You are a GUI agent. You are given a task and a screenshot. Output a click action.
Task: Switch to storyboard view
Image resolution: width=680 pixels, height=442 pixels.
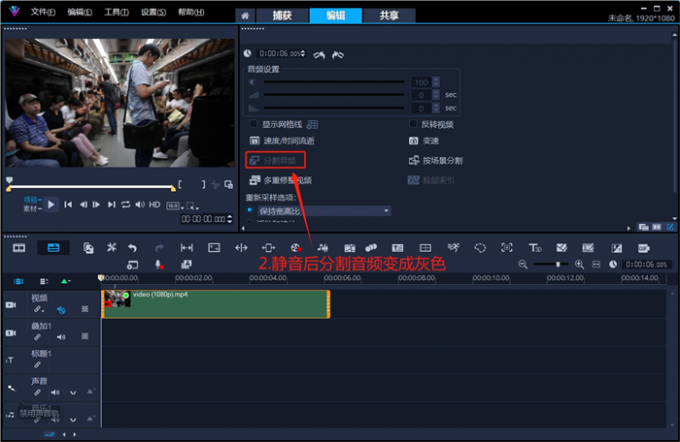(x=19, y=248)
